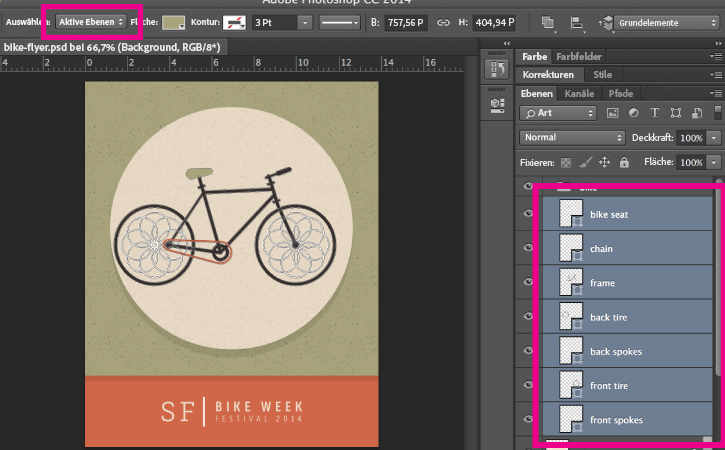The height and width of the screenshot is (450, 725).
Task: Click the lock transparent pixels icon
Action: [x=566, y=162]
